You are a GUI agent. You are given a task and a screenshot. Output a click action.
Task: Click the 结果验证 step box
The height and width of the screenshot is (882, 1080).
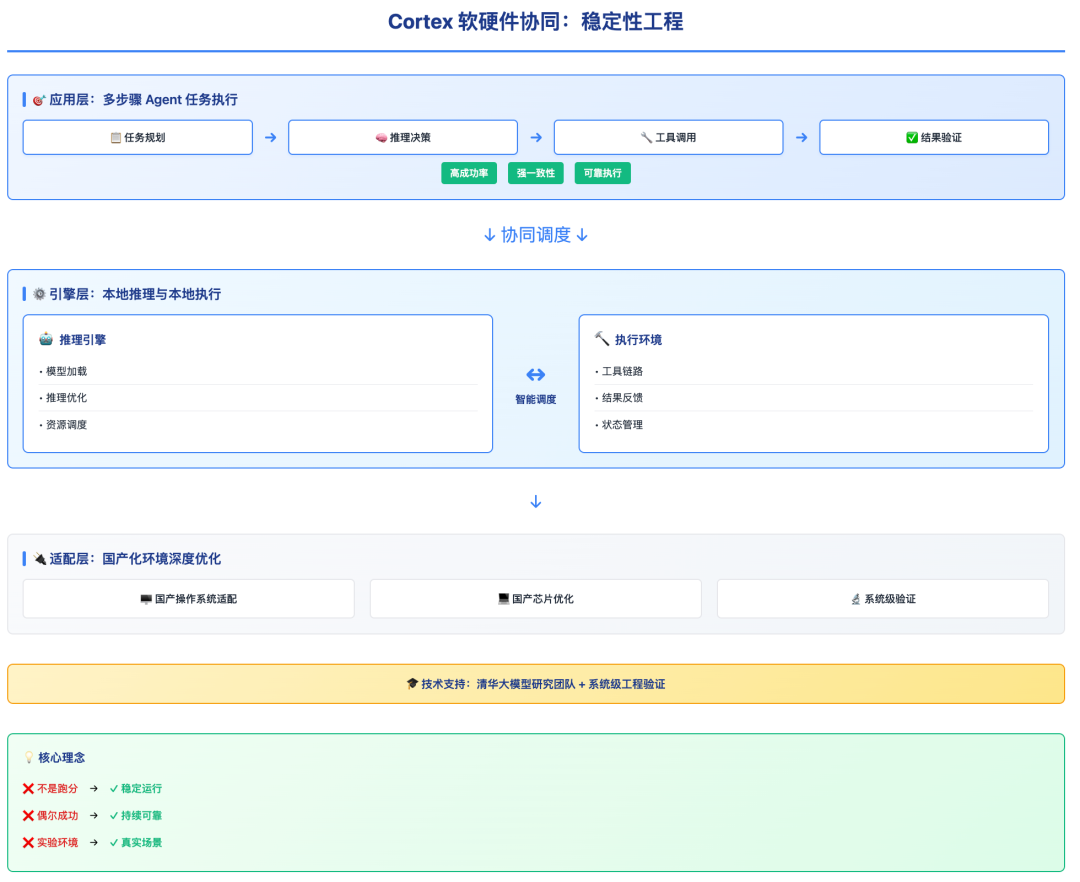click(x=934, y=138)
